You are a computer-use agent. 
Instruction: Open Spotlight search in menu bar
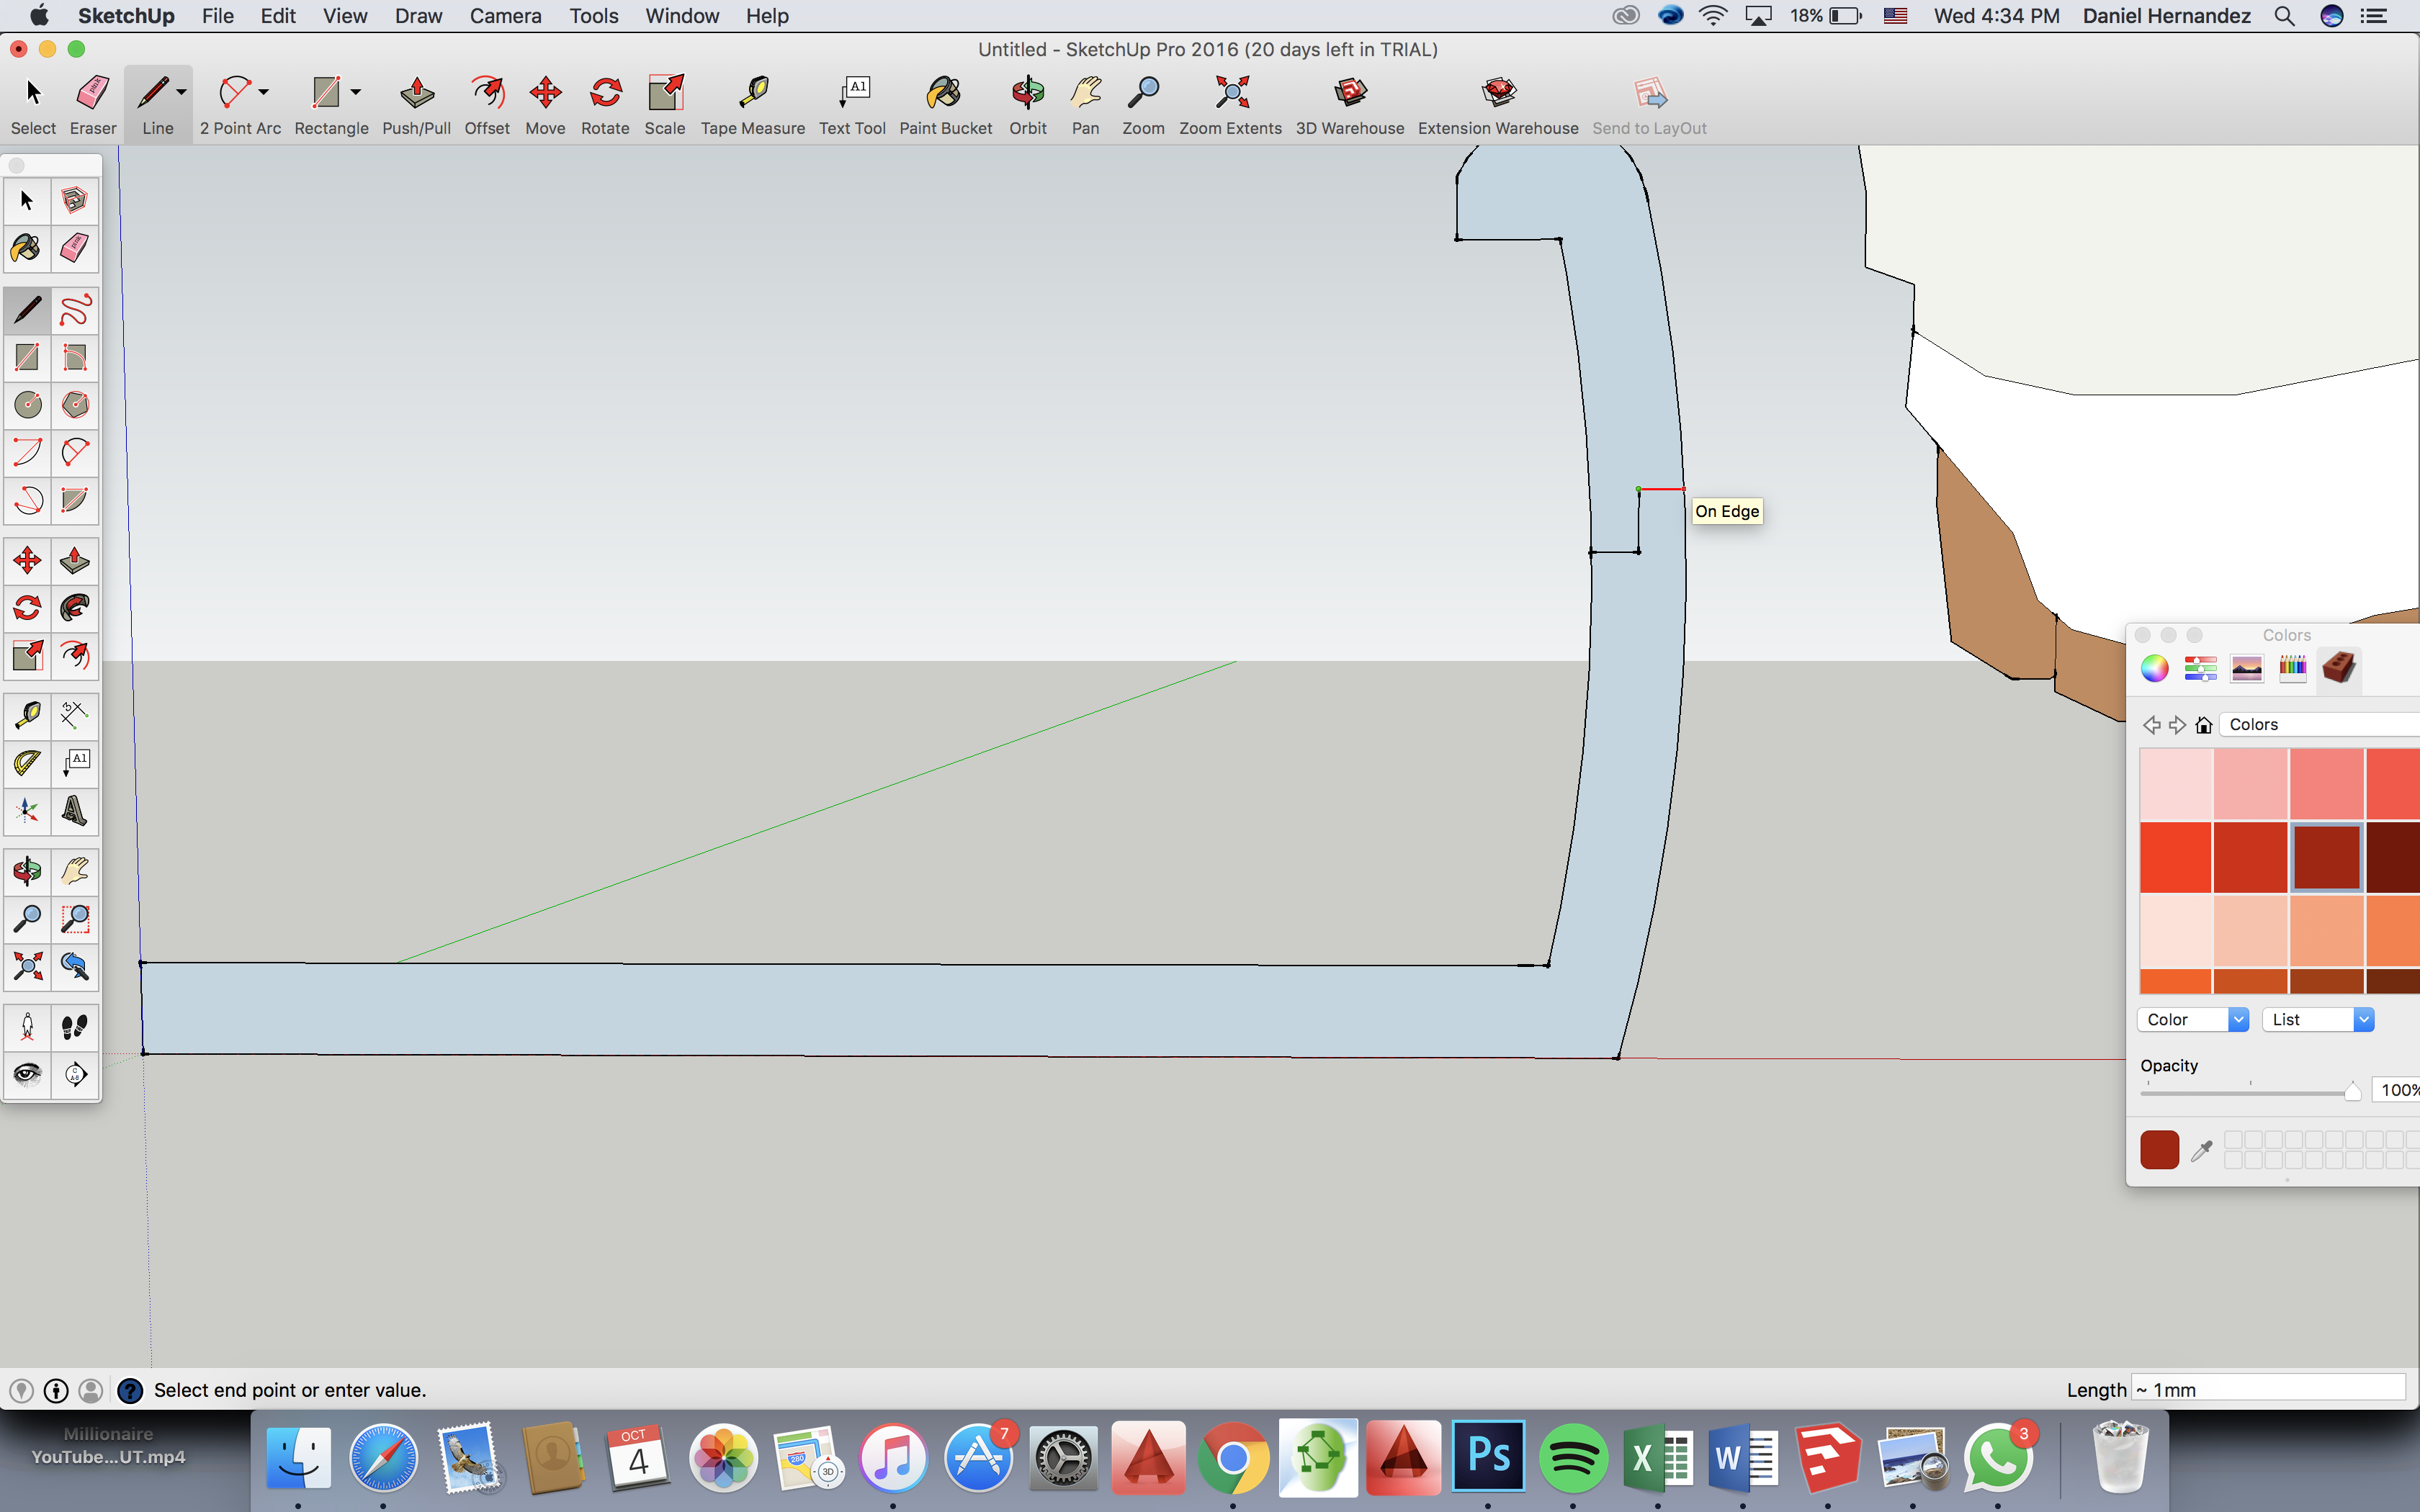(2284, 16)
